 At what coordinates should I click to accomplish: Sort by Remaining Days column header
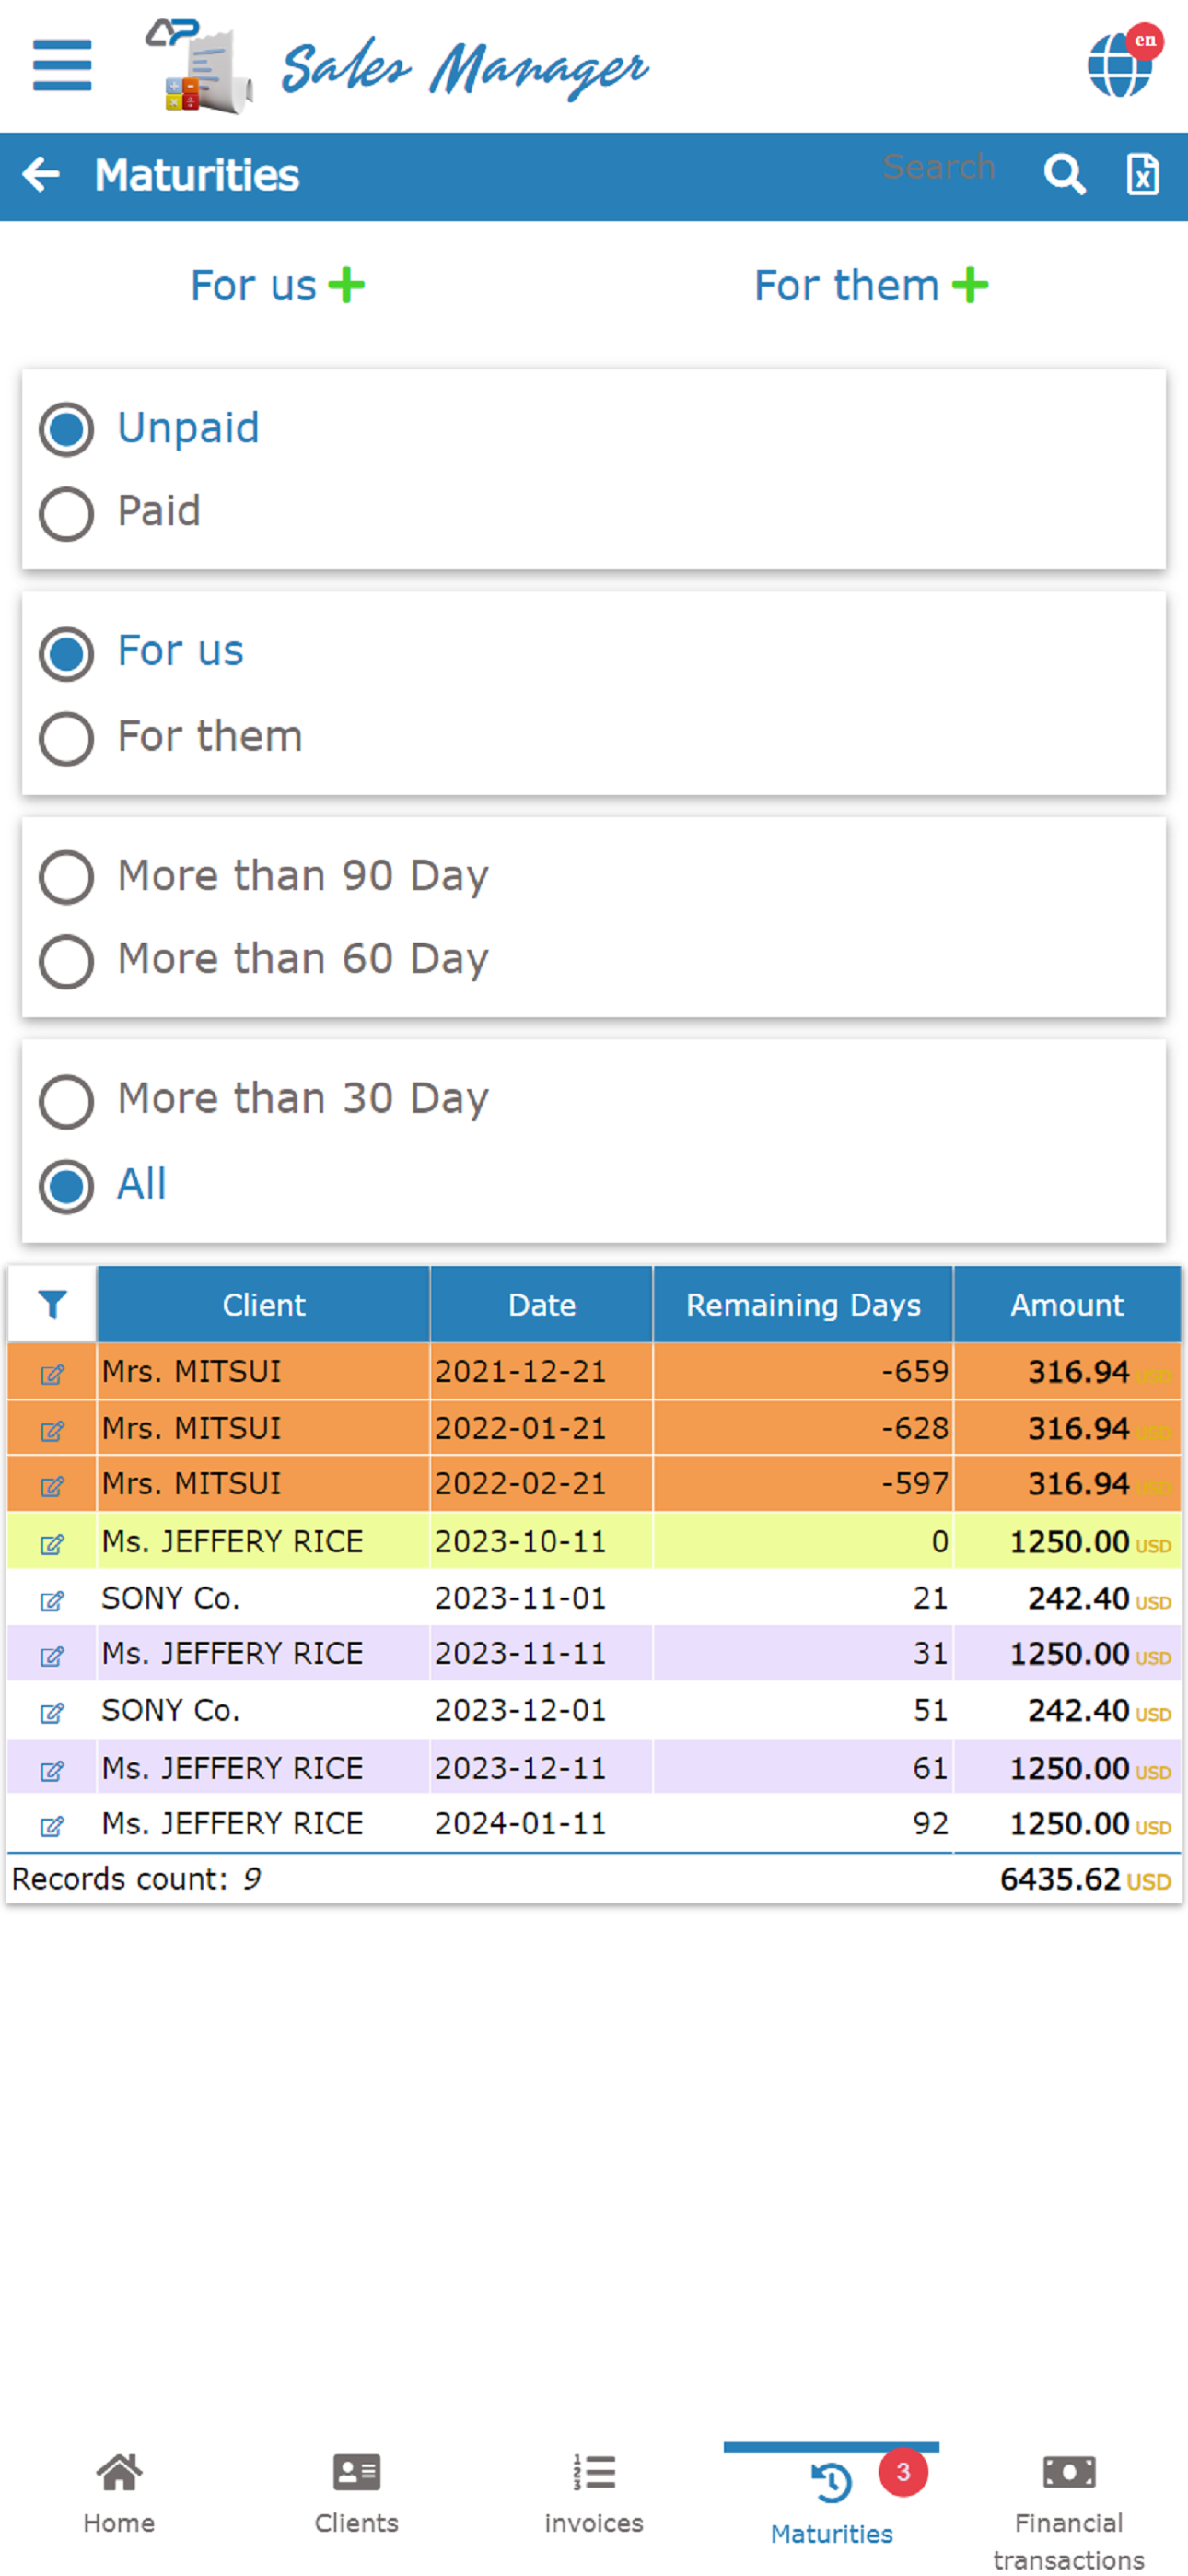(x=803, y=1304)
